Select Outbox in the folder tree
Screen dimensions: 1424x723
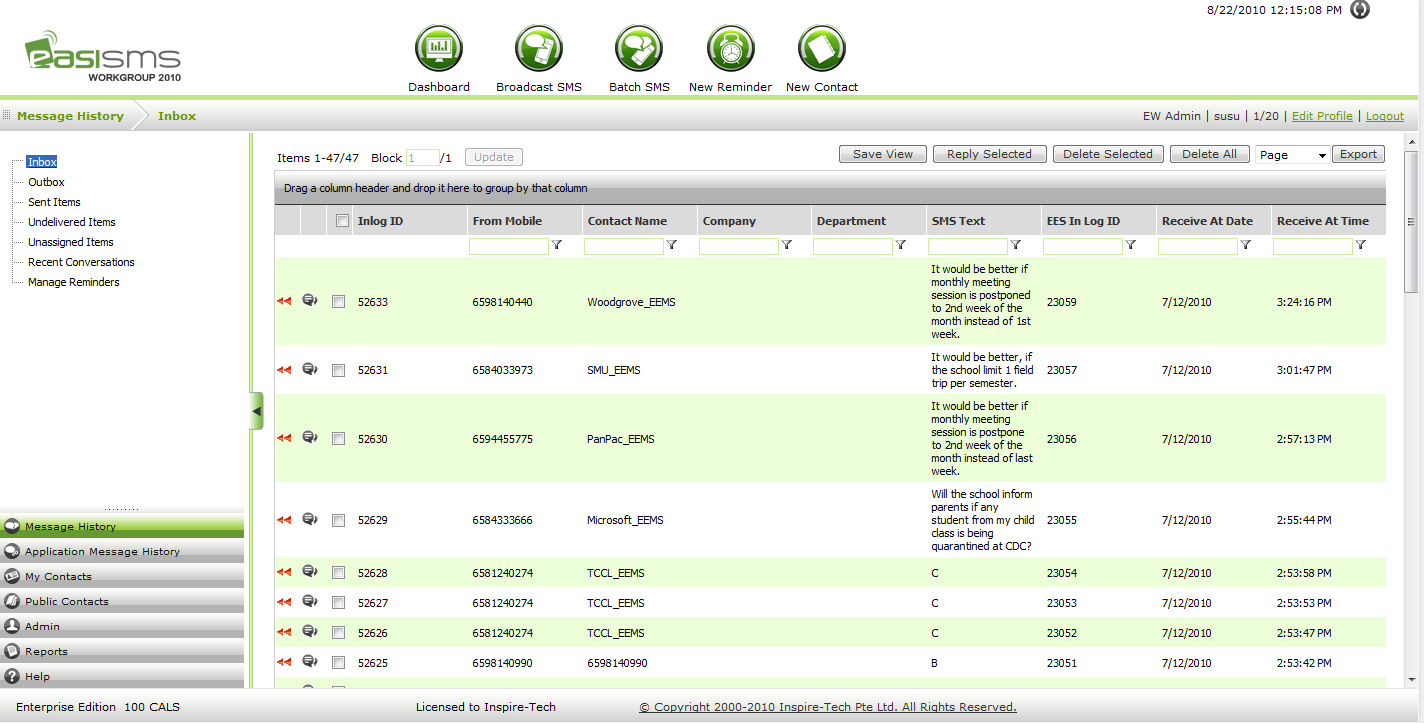[46, 182]
